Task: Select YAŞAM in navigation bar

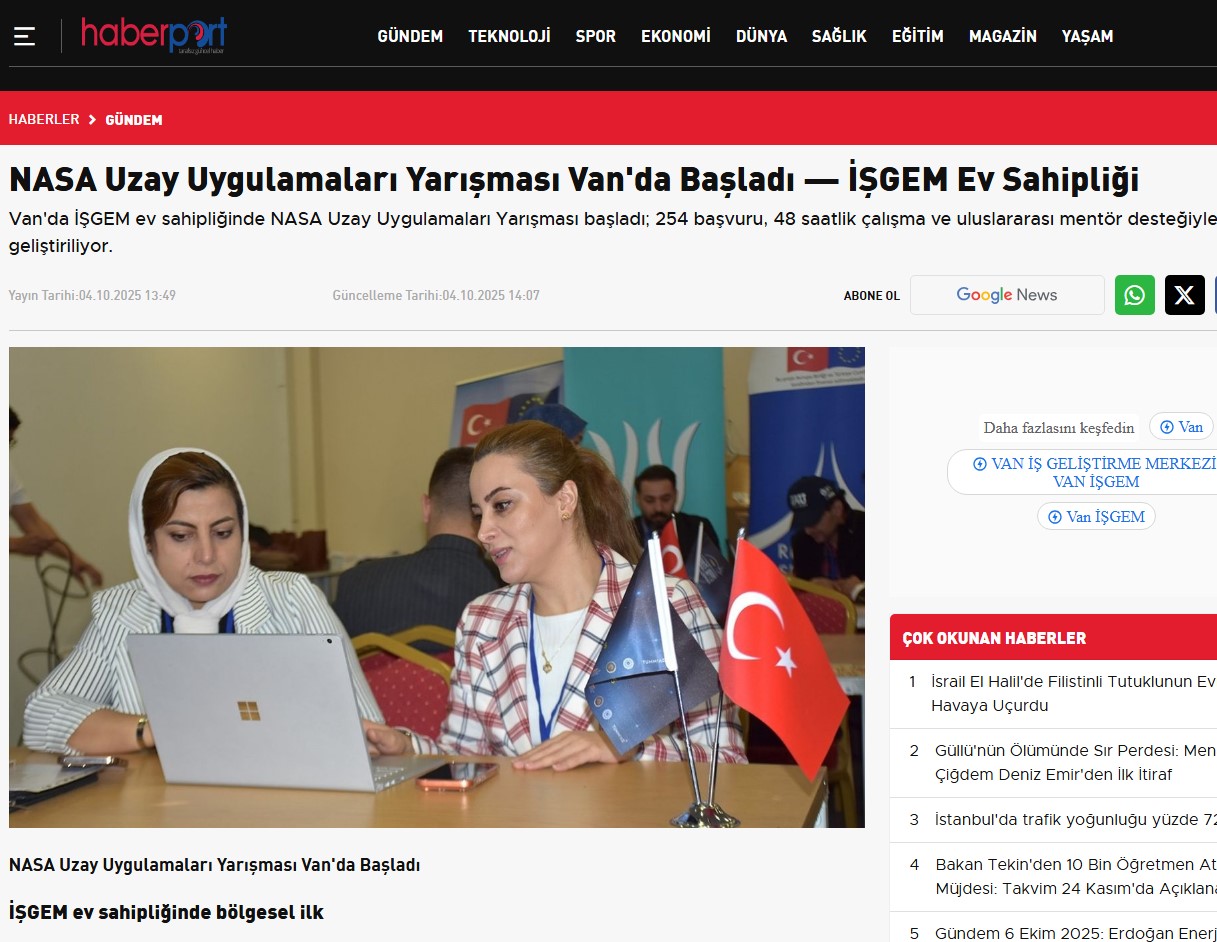Action: [1087, 36]
